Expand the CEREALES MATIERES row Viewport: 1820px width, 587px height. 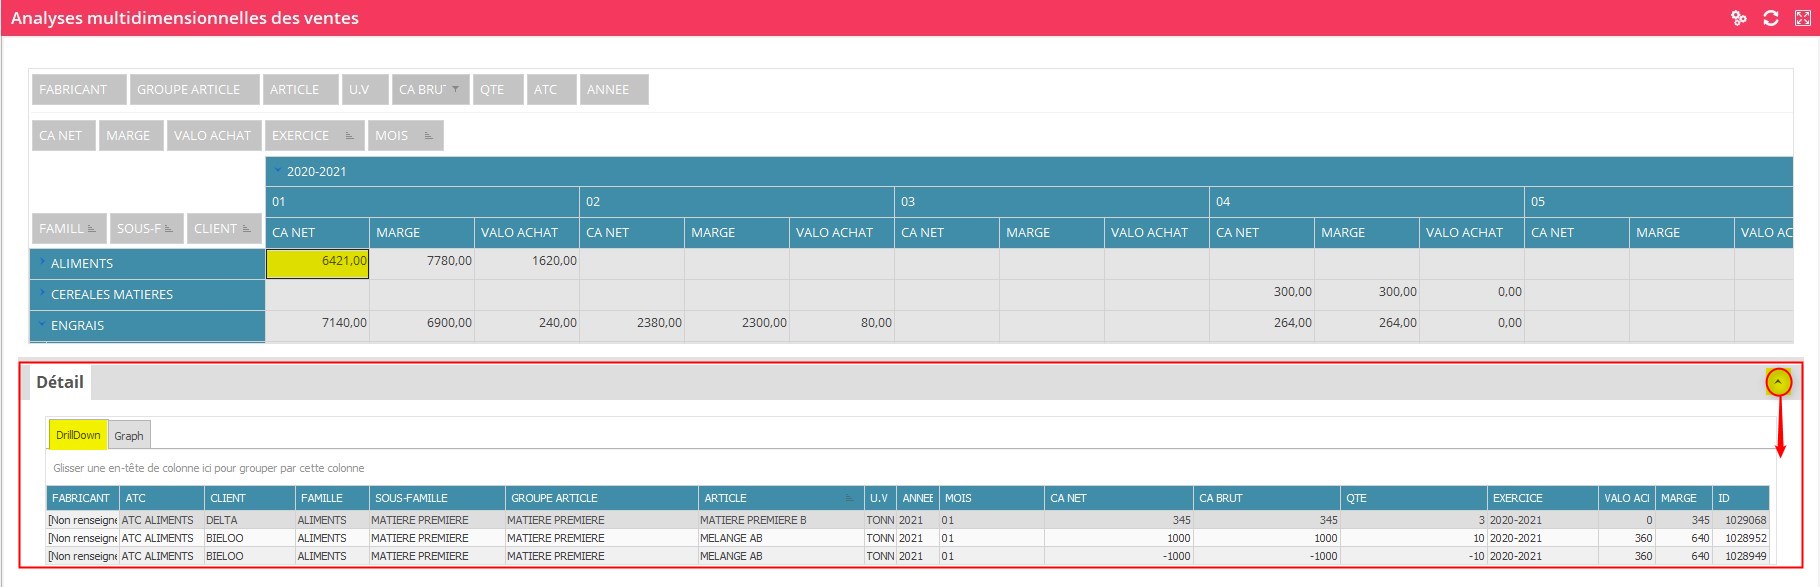pyautogui.click(x=42, y=294)
